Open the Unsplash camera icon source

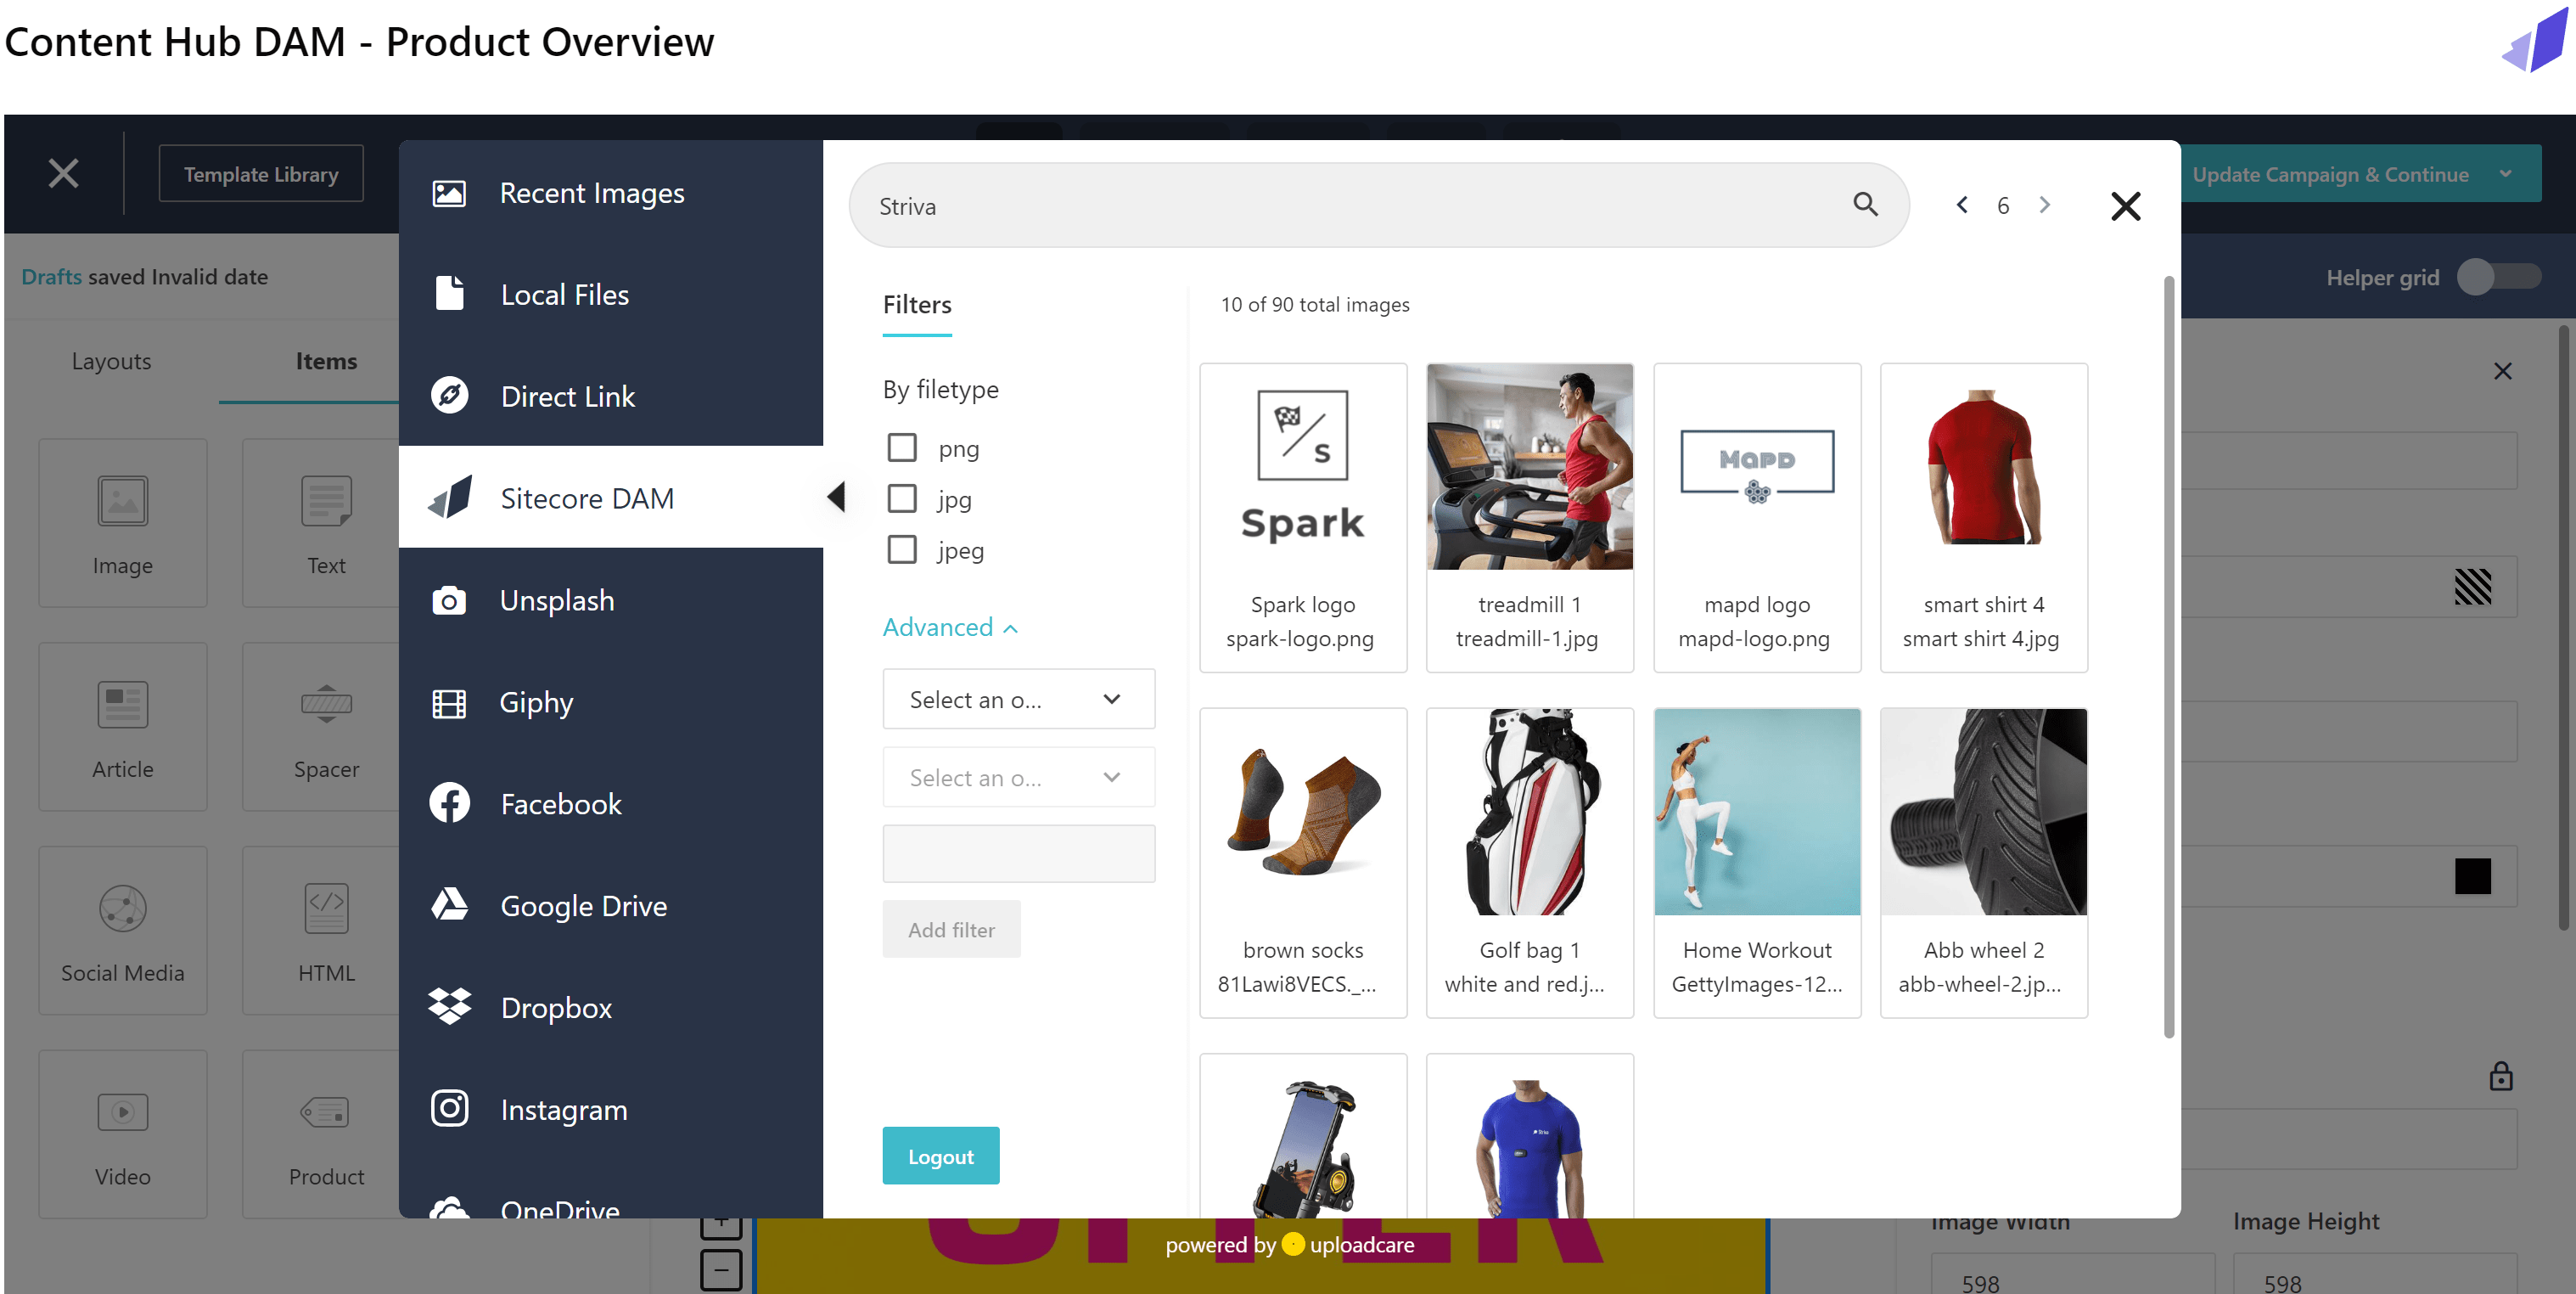click(x=449, y=600)
